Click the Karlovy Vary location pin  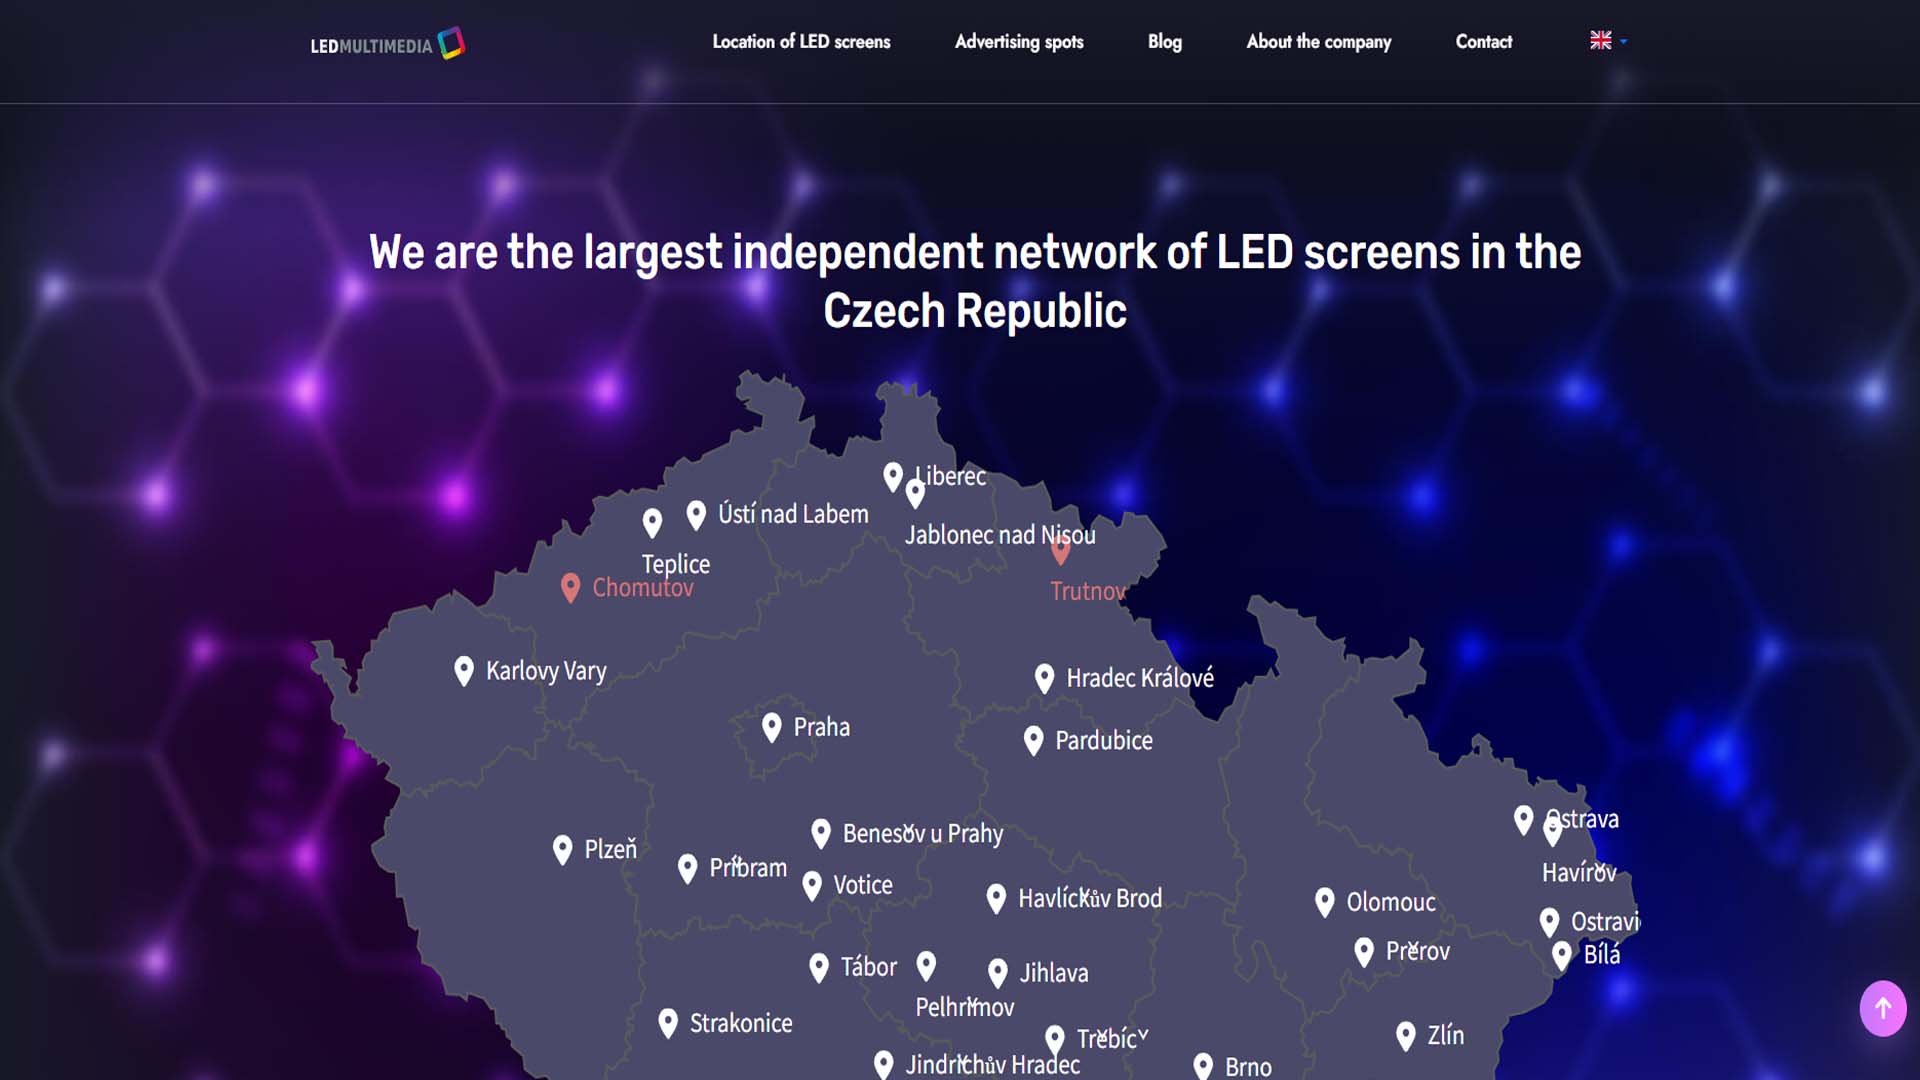click(463, 671)
